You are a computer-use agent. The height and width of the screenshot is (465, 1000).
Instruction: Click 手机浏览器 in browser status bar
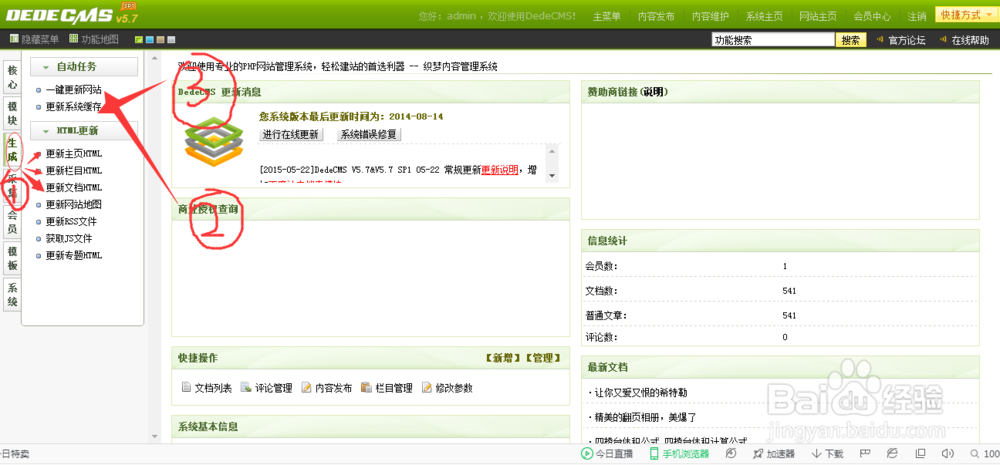[x=679, y=454]
